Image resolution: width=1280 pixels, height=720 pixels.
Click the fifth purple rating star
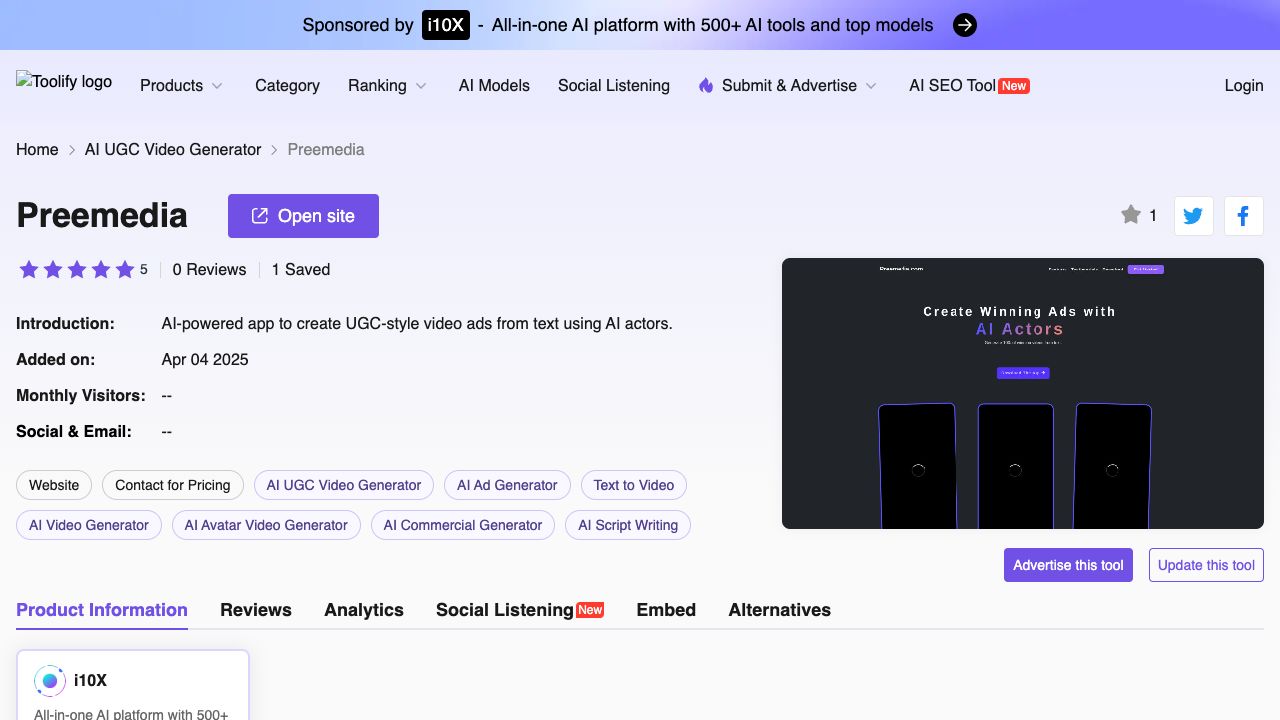pyautogui.click(x=125, y=270)
